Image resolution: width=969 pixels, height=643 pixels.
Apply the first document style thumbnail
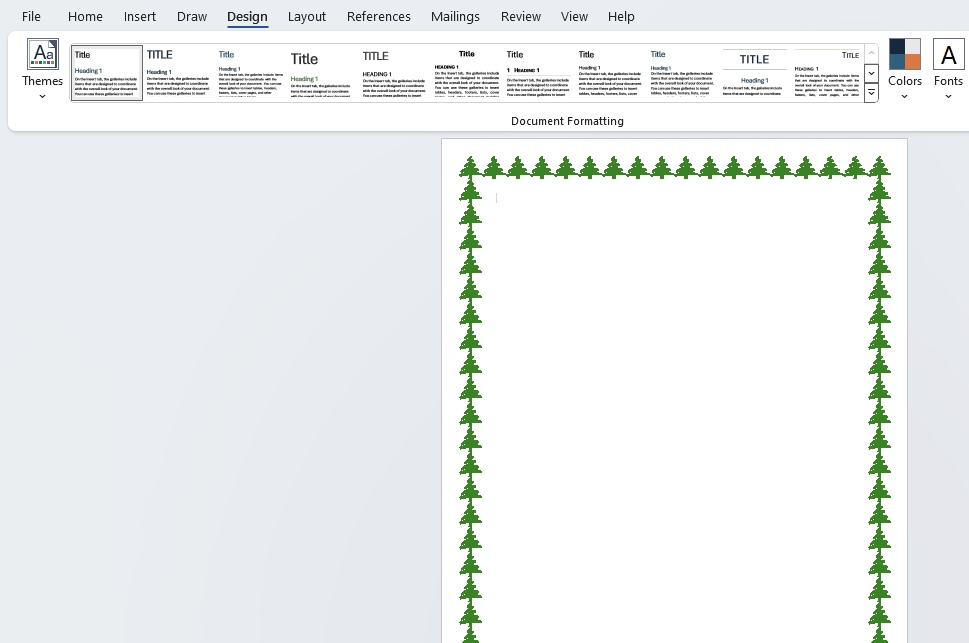click(x=107, y=72)
